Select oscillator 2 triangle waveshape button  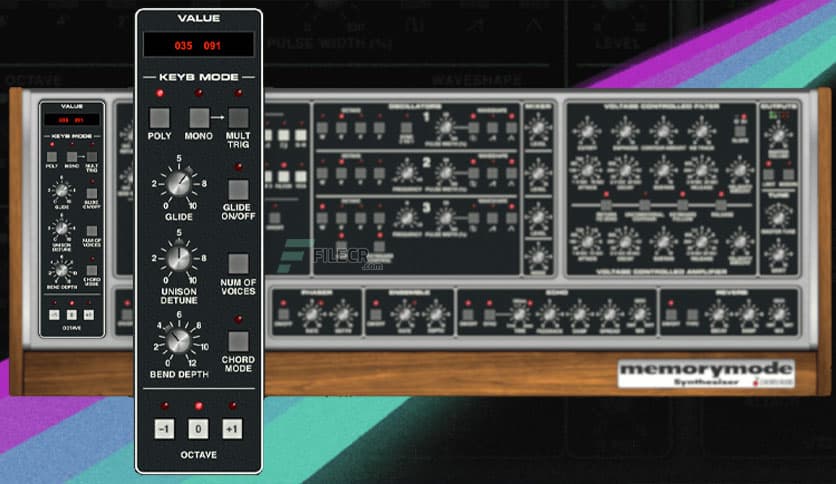pos(511,173)
